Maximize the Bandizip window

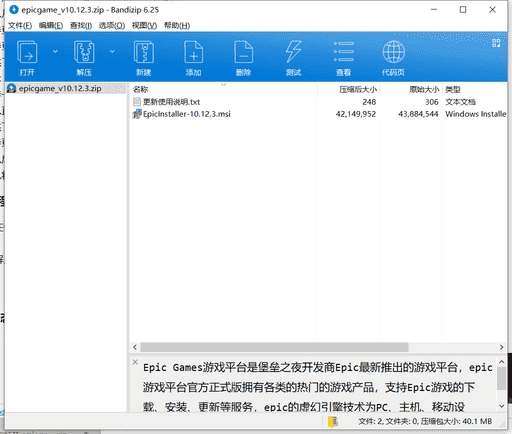pyautogui.click(x=463, y=10)
